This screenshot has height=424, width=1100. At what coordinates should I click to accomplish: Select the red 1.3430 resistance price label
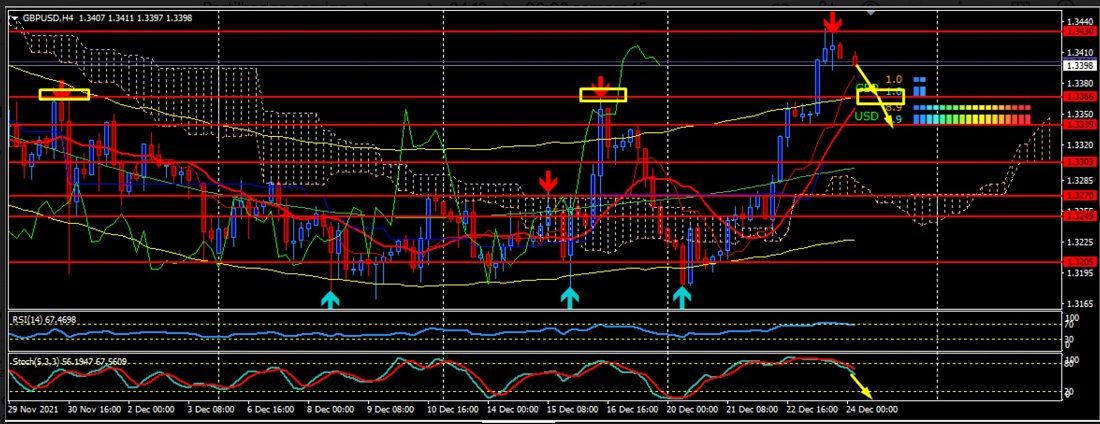(x=1080, y=32)
